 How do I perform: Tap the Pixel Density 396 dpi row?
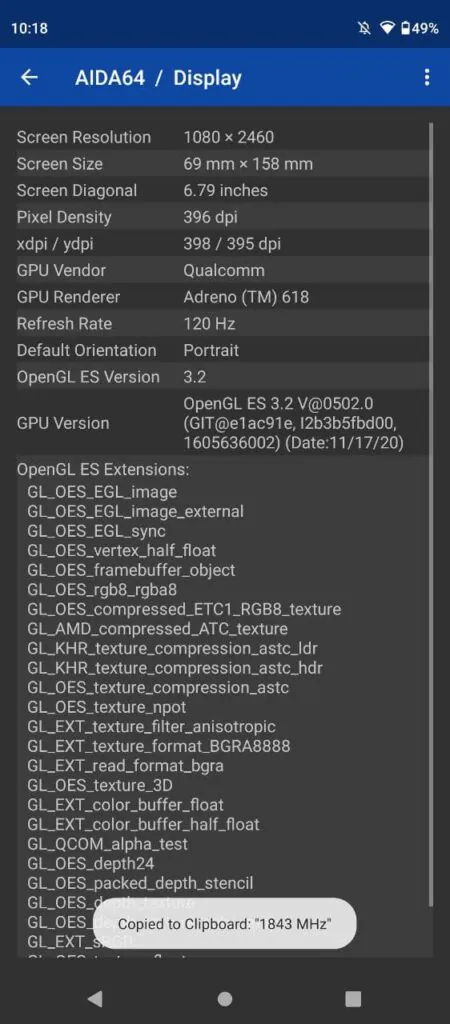click(x=223, y=217)
